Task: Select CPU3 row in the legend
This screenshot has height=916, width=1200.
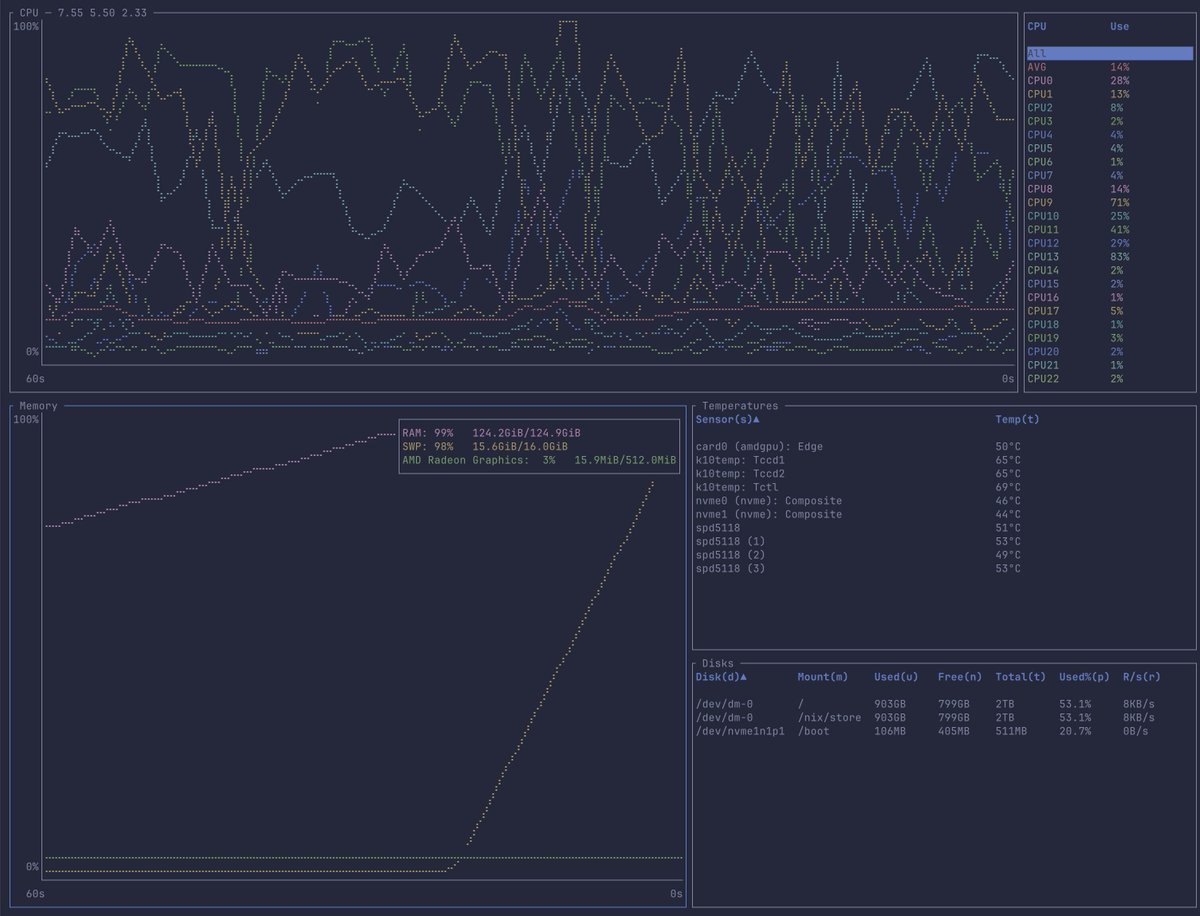Action: coord(1108,121)
